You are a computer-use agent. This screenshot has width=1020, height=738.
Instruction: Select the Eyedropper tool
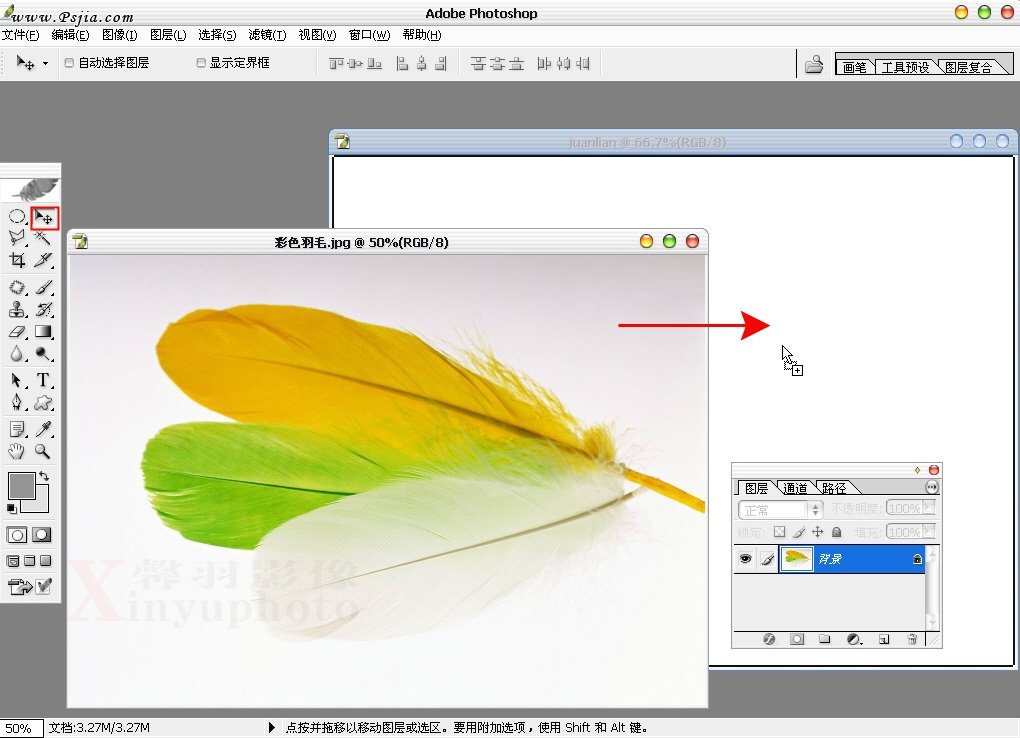(x=43, y=429)
